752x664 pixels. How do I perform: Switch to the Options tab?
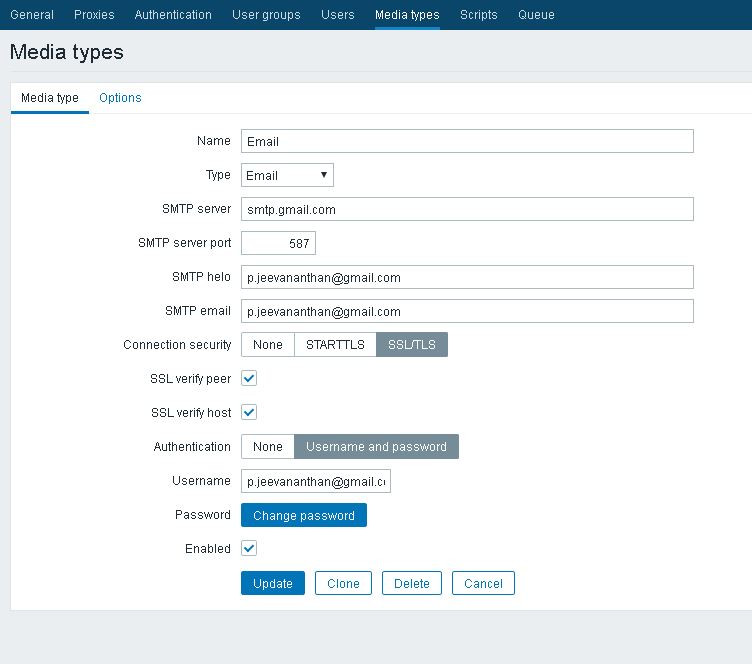point(120,98)
